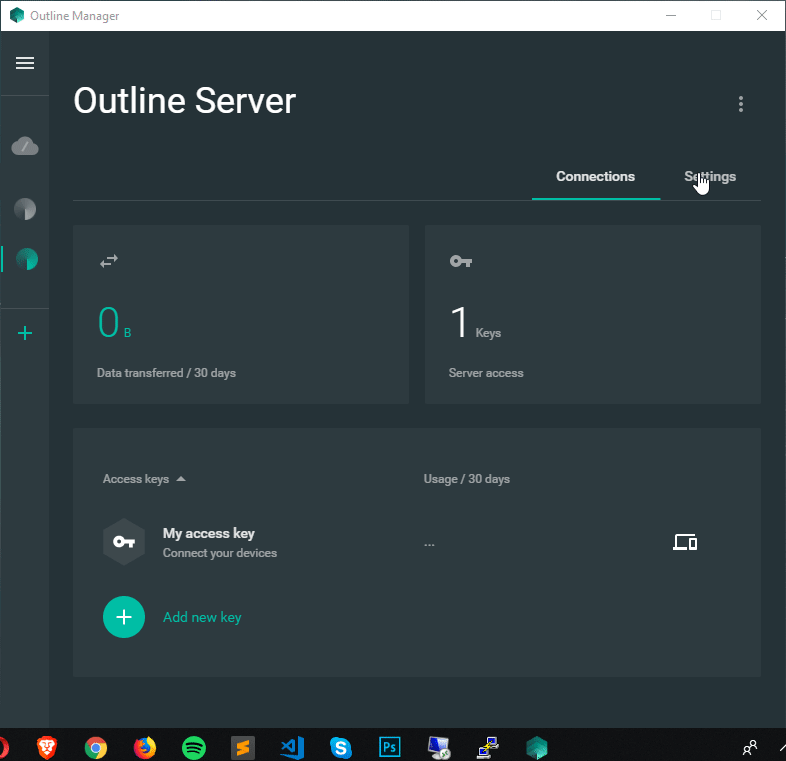Open Brave browser from the taskbar
This screenshot has height=761, width=786.
pos(47,748)
